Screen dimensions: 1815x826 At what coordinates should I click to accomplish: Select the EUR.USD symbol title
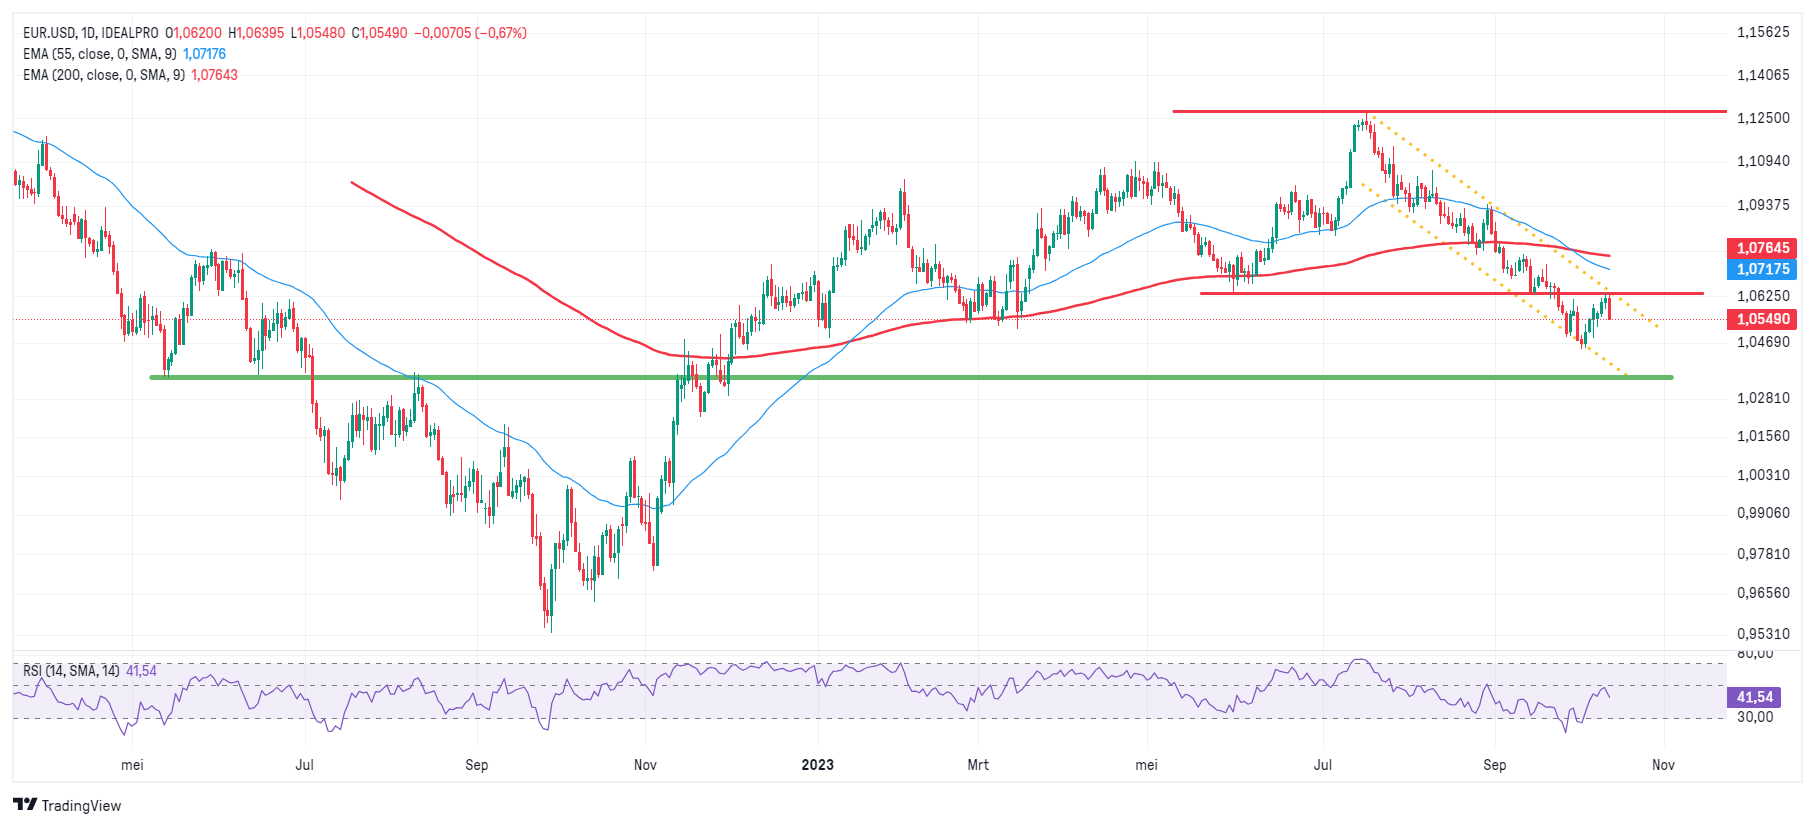point(90,33)
